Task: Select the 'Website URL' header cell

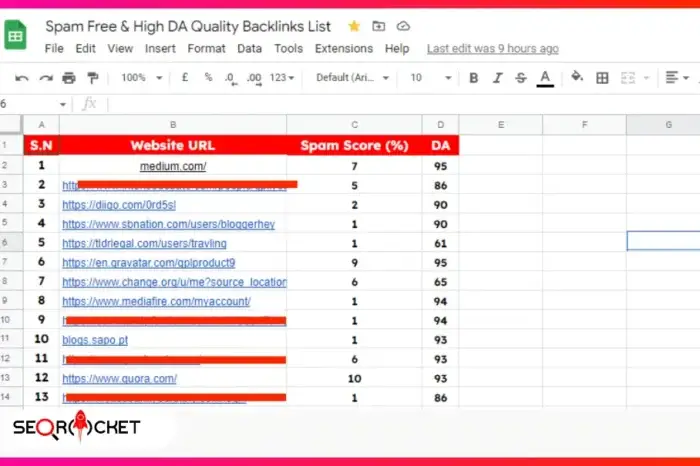Action: point(173,146)
